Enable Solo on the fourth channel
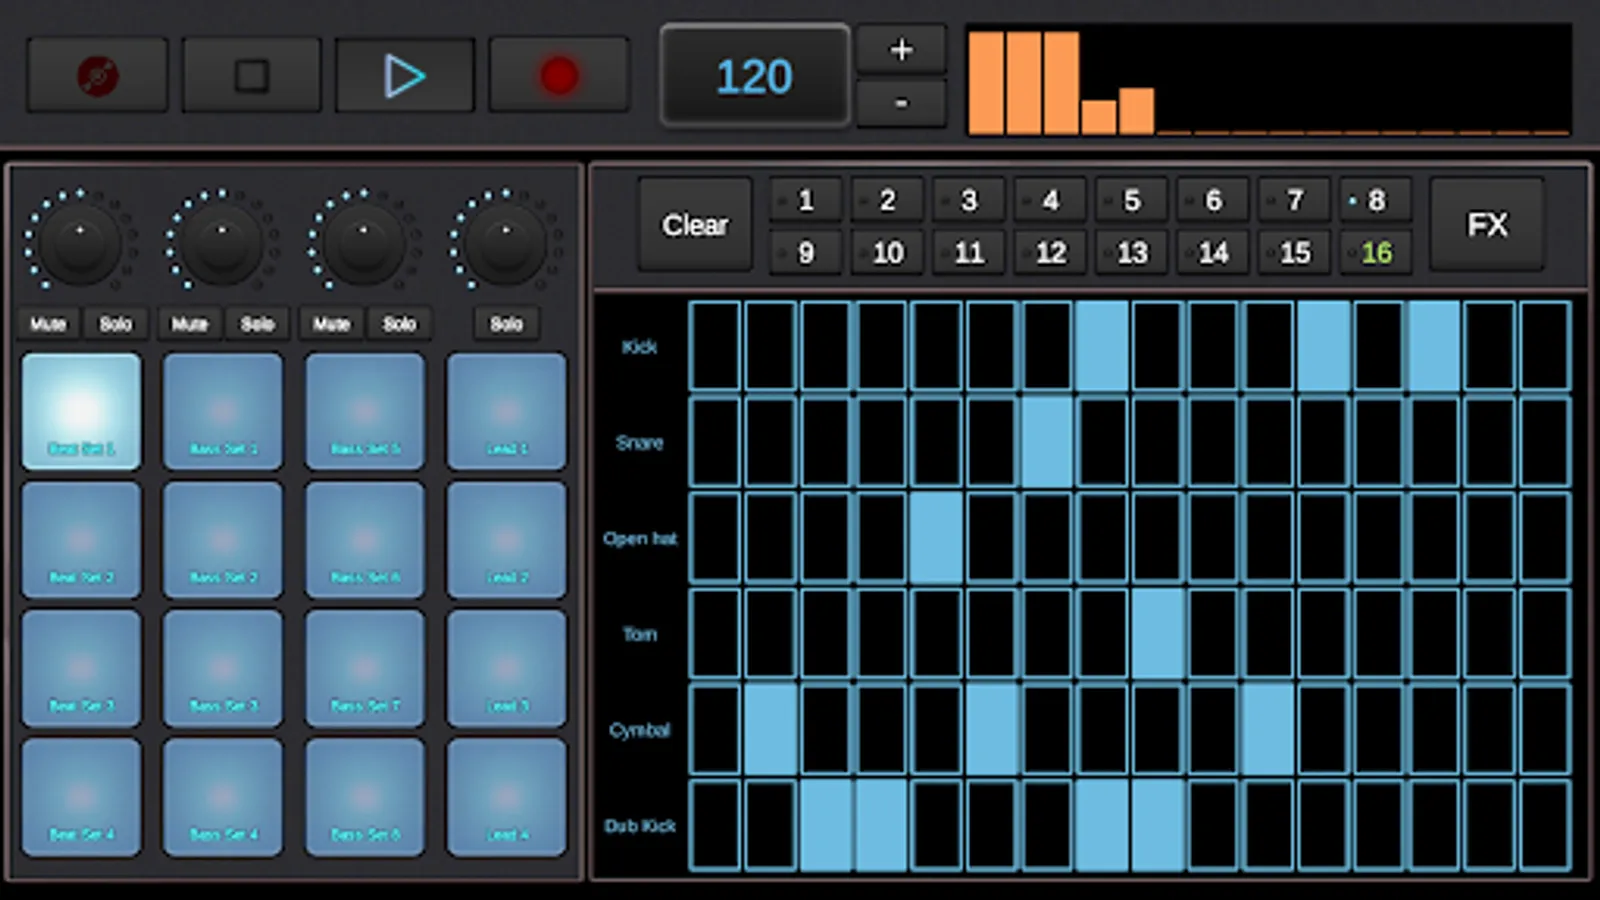Viewport: 1600px width, 900px height. (x=506, y=323)
